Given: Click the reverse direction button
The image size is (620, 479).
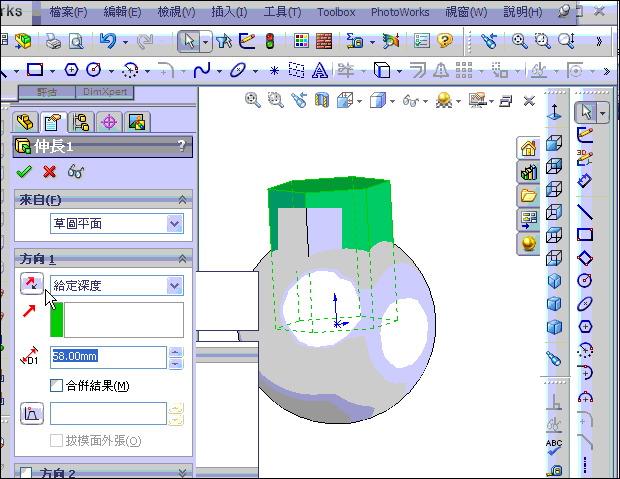Looking at the screenshot, I should pyautogui.click(x=32, y=283).
